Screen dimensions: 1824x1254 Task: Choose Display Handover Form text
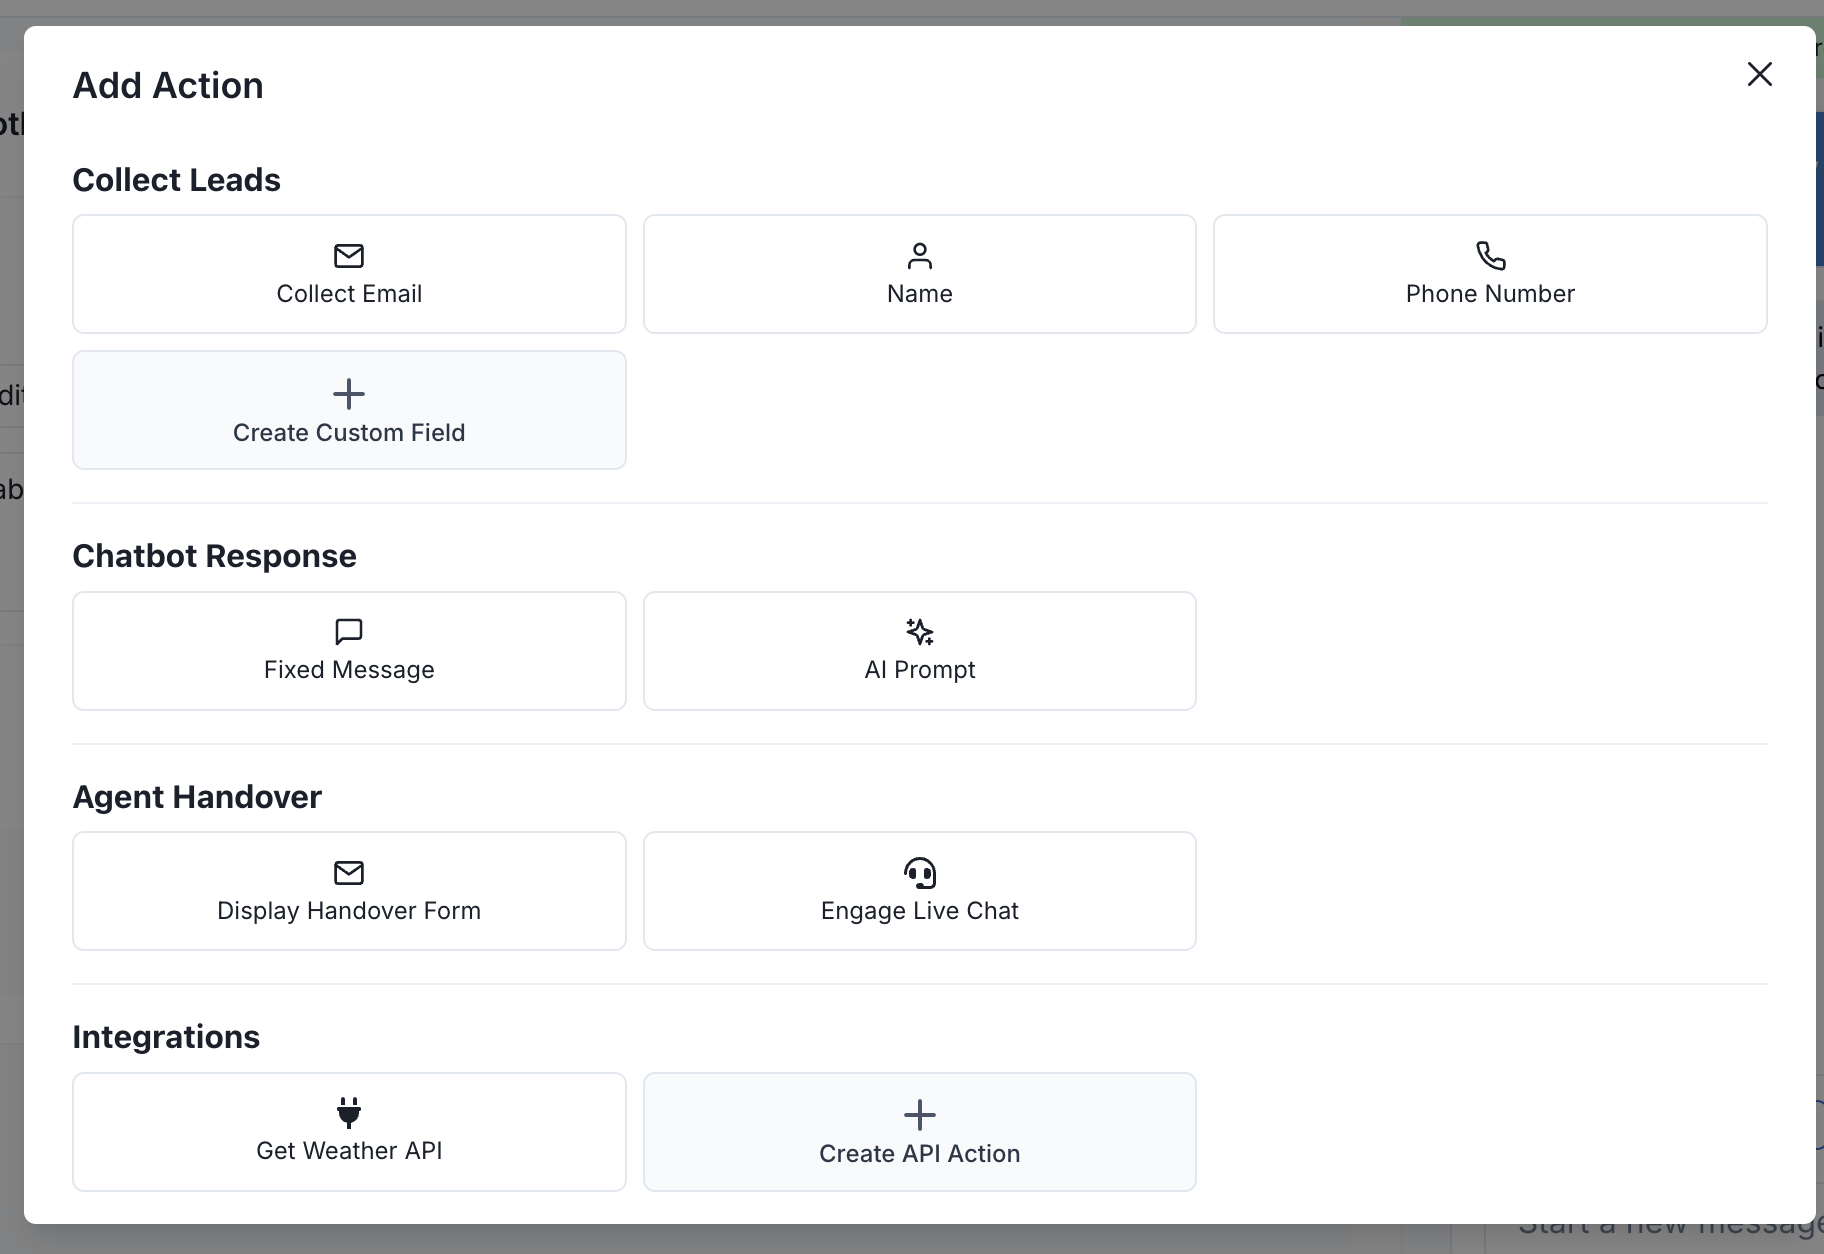pos(349,911)
